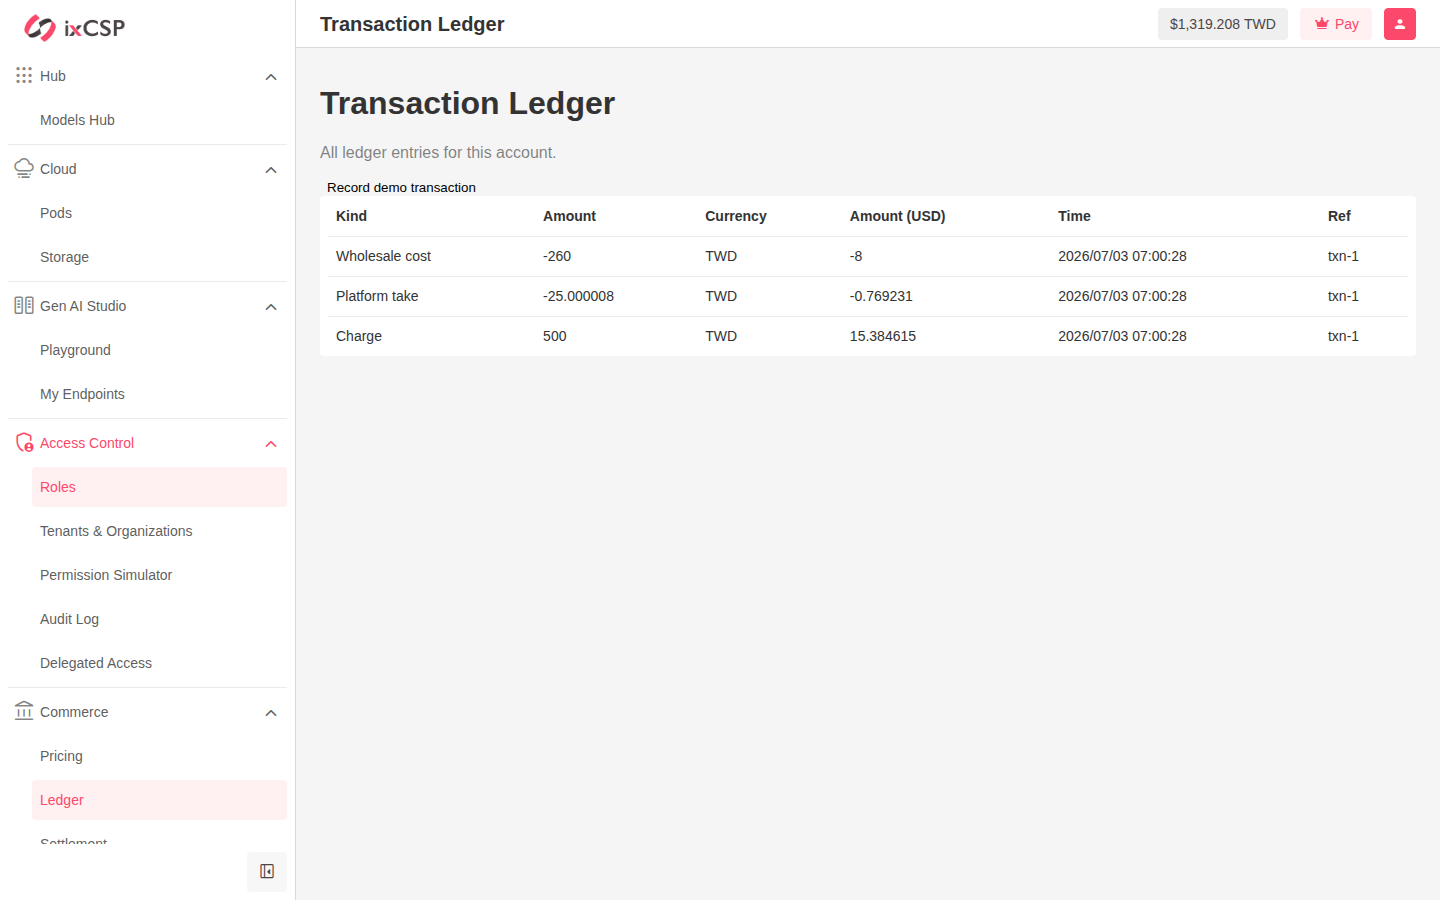Select Ledger in Commerce menu

159,800
